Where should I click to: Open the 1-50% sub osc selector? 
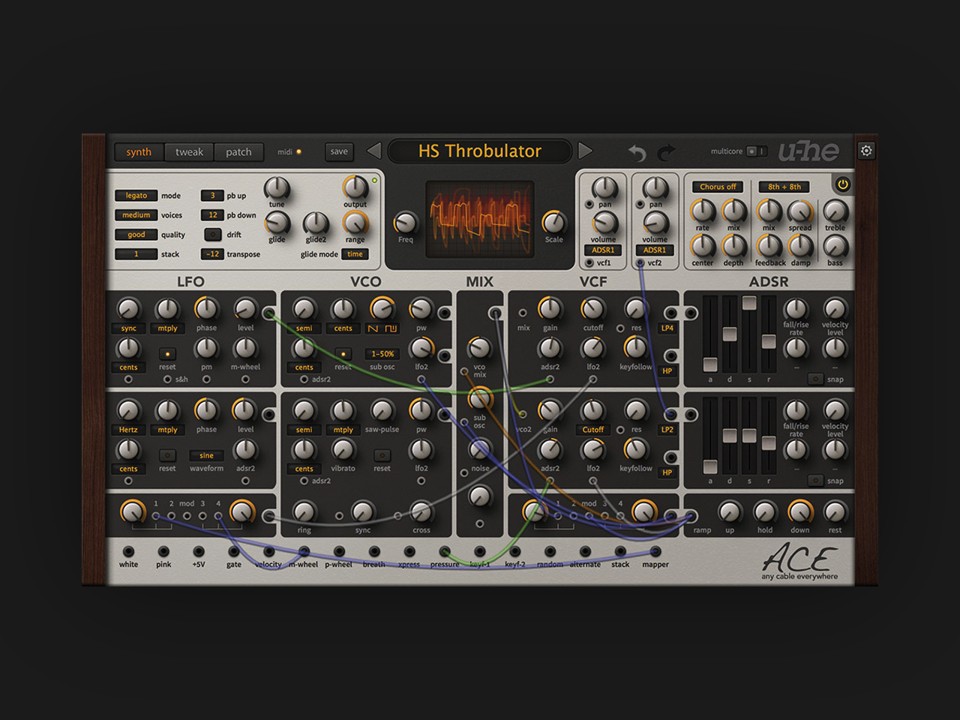pos(382,354)
